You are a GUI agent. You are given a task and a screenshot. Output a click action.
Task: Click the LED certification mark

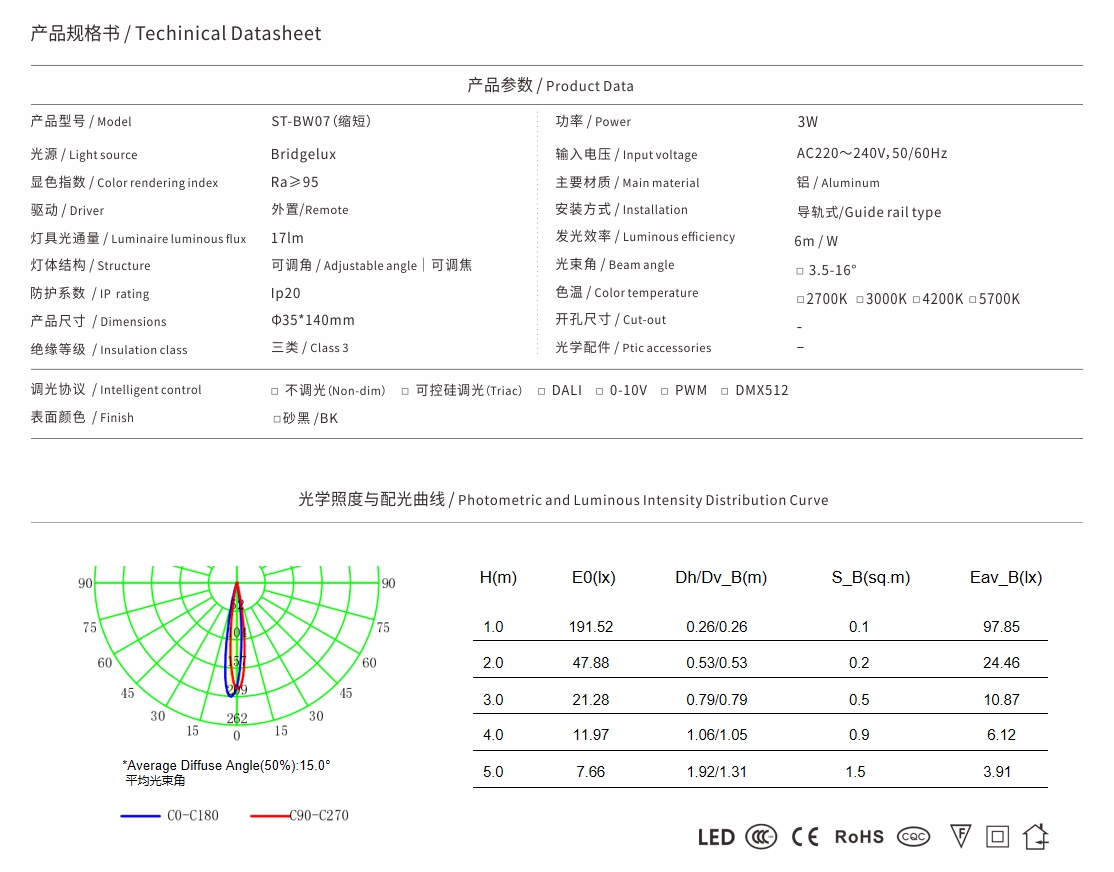[715, 837]
